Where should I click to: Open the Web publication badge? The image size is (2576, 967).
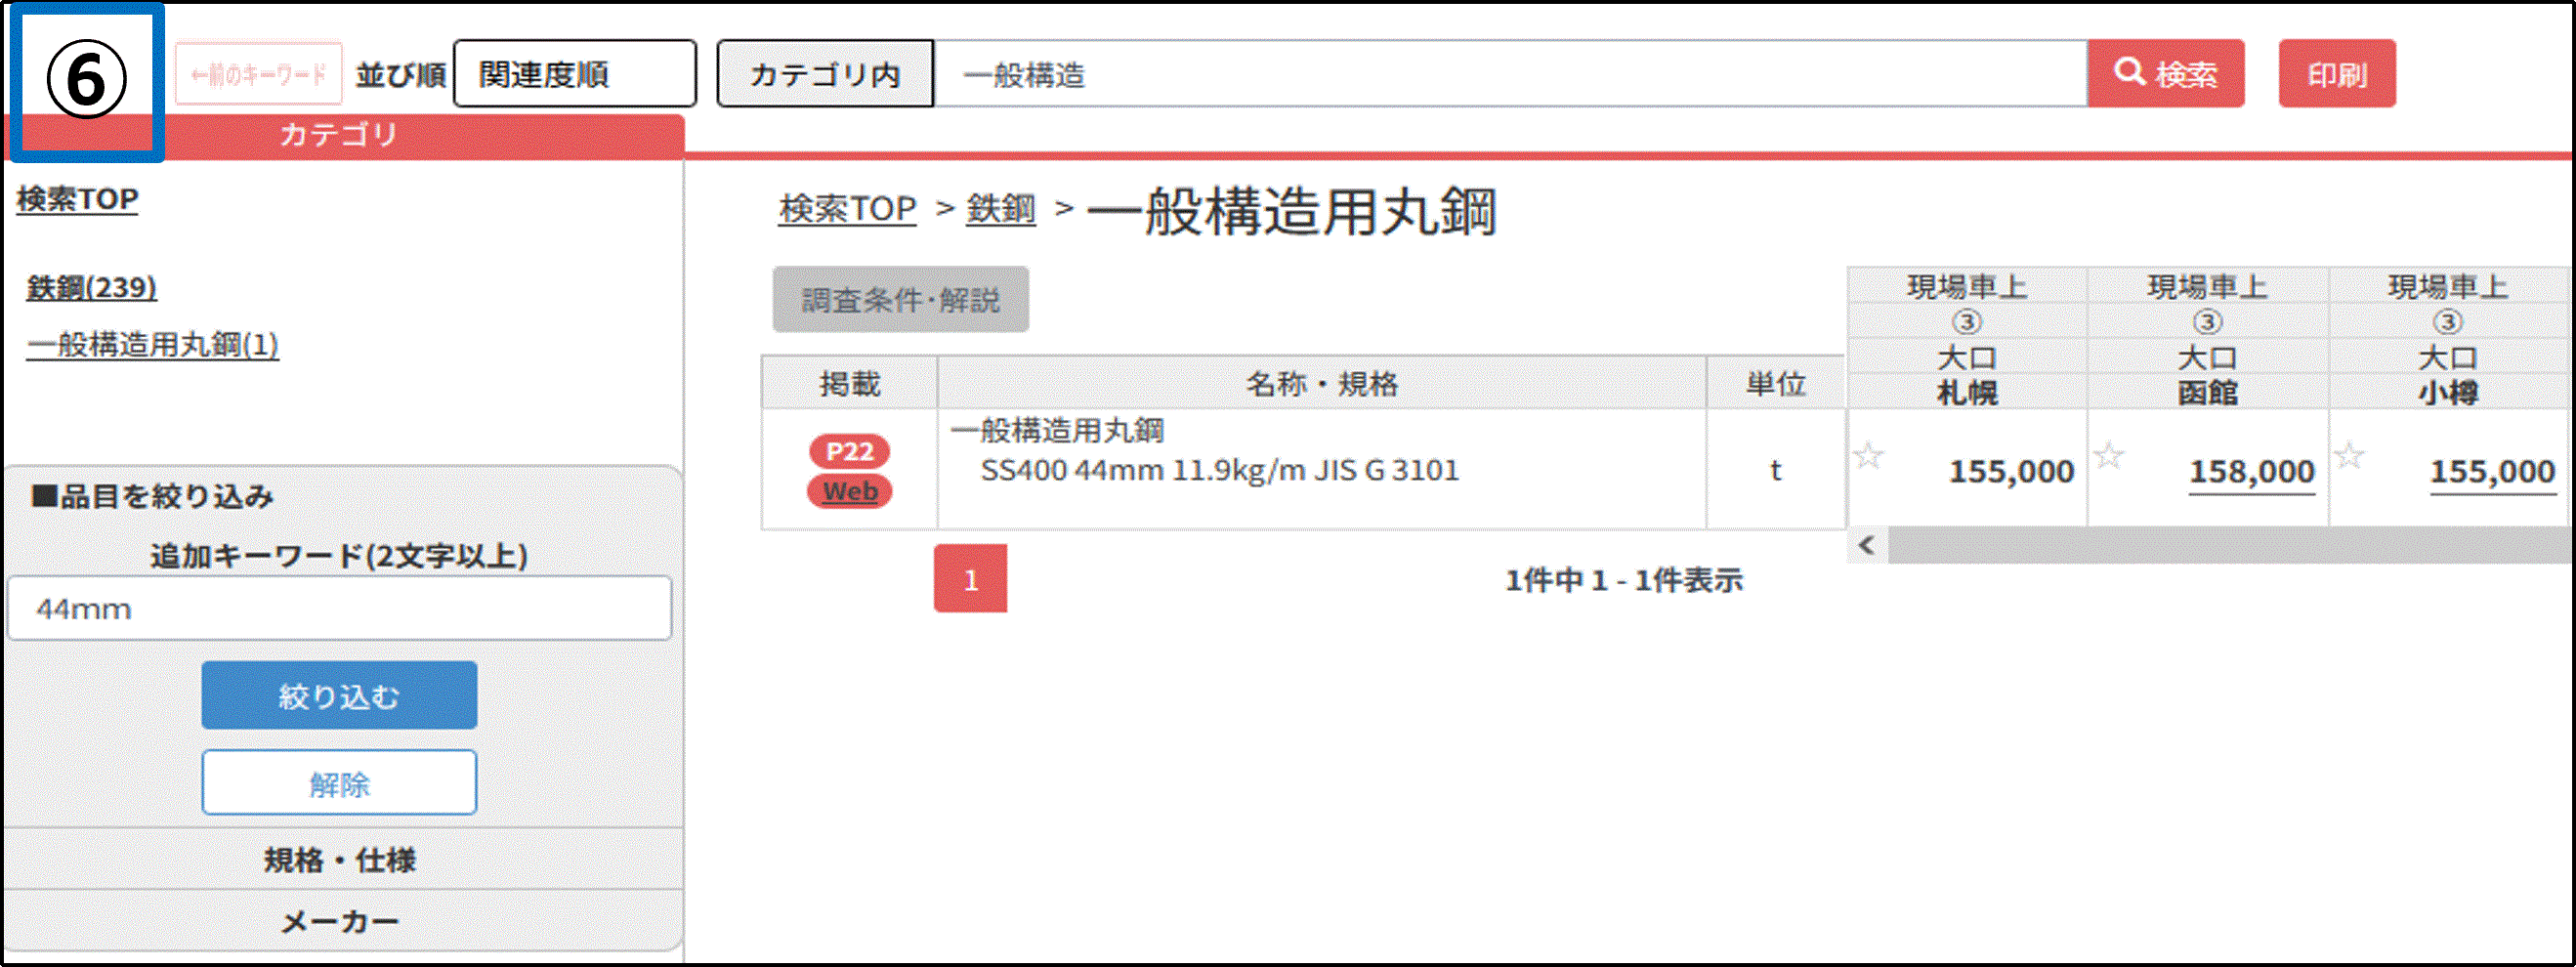point(848,491)
